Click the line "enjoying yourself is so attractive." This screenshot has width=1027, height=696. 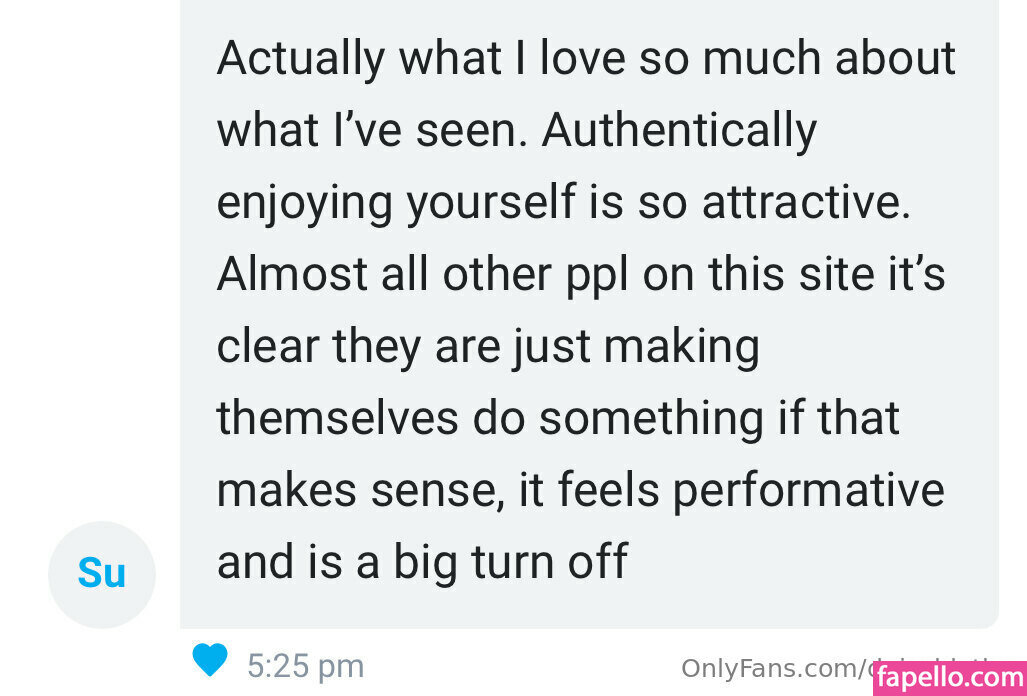click(564, 202)
